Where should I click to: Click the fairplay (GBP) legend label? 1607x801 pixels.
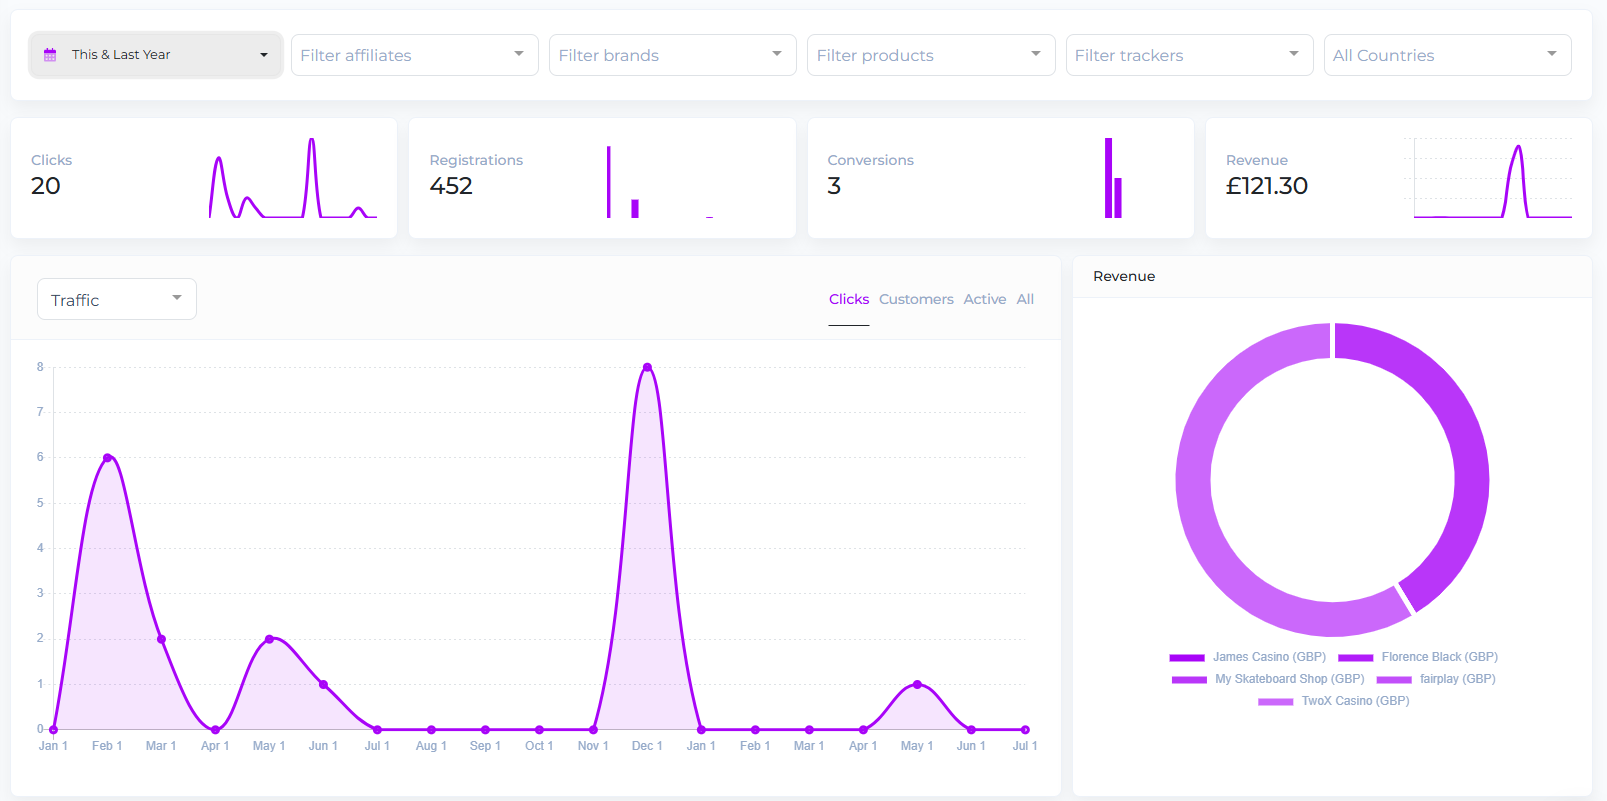coord(1458,679)
